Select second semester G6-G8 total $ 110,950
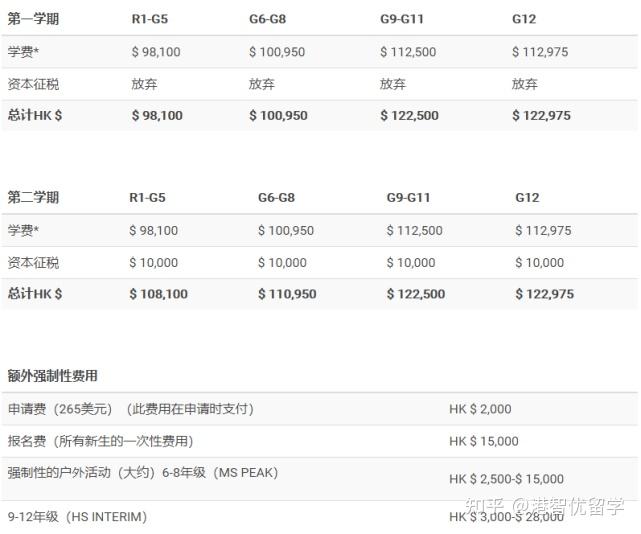The image size is (641, 534). (287, 294)
